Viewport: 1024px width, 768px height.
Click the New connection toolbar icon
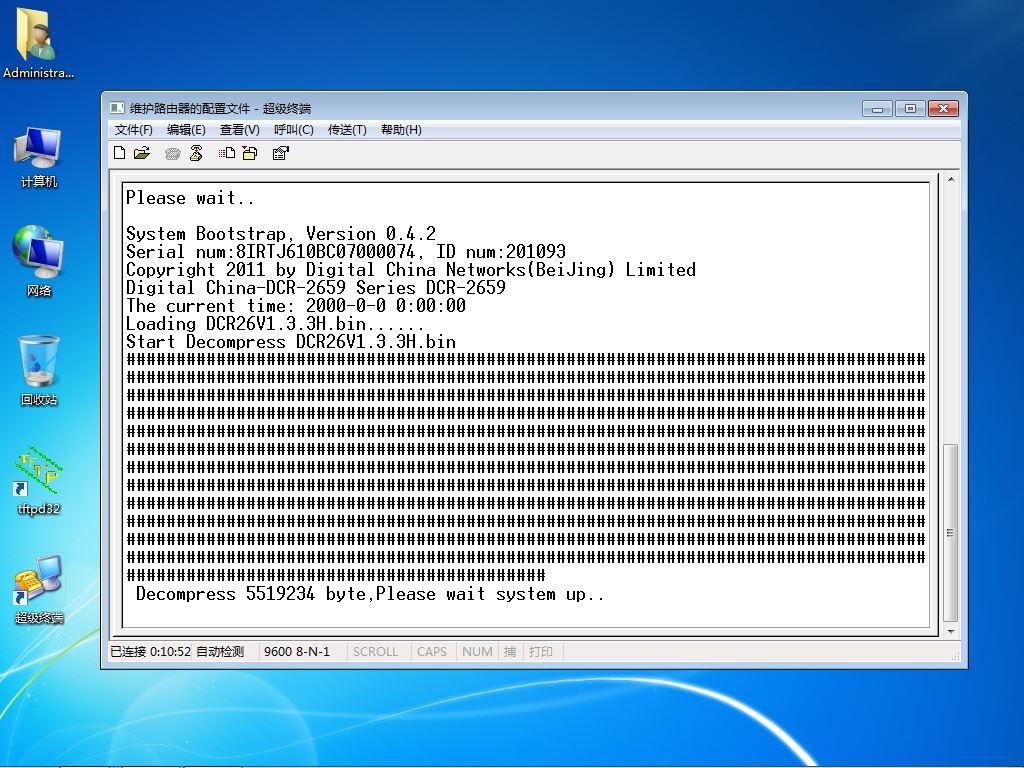tap(120, 153)
